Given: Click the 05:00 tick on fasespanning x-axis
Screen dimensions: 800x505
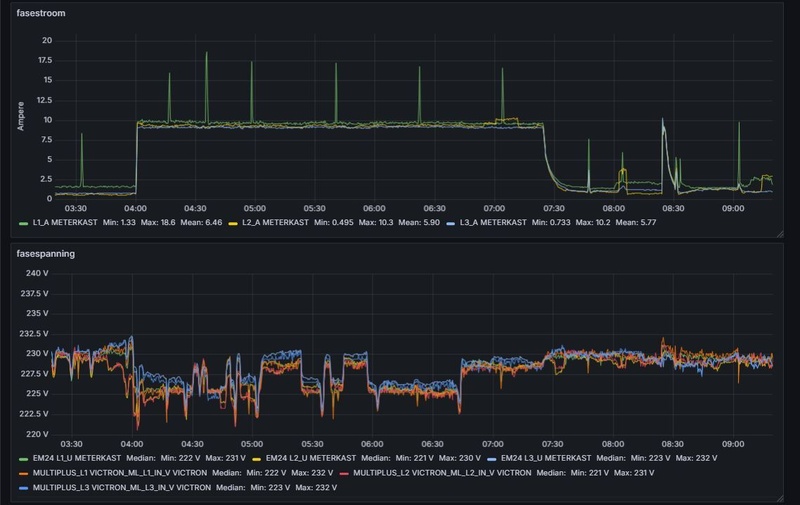Looking at the screenshot, I should click(x=252, y=444).
